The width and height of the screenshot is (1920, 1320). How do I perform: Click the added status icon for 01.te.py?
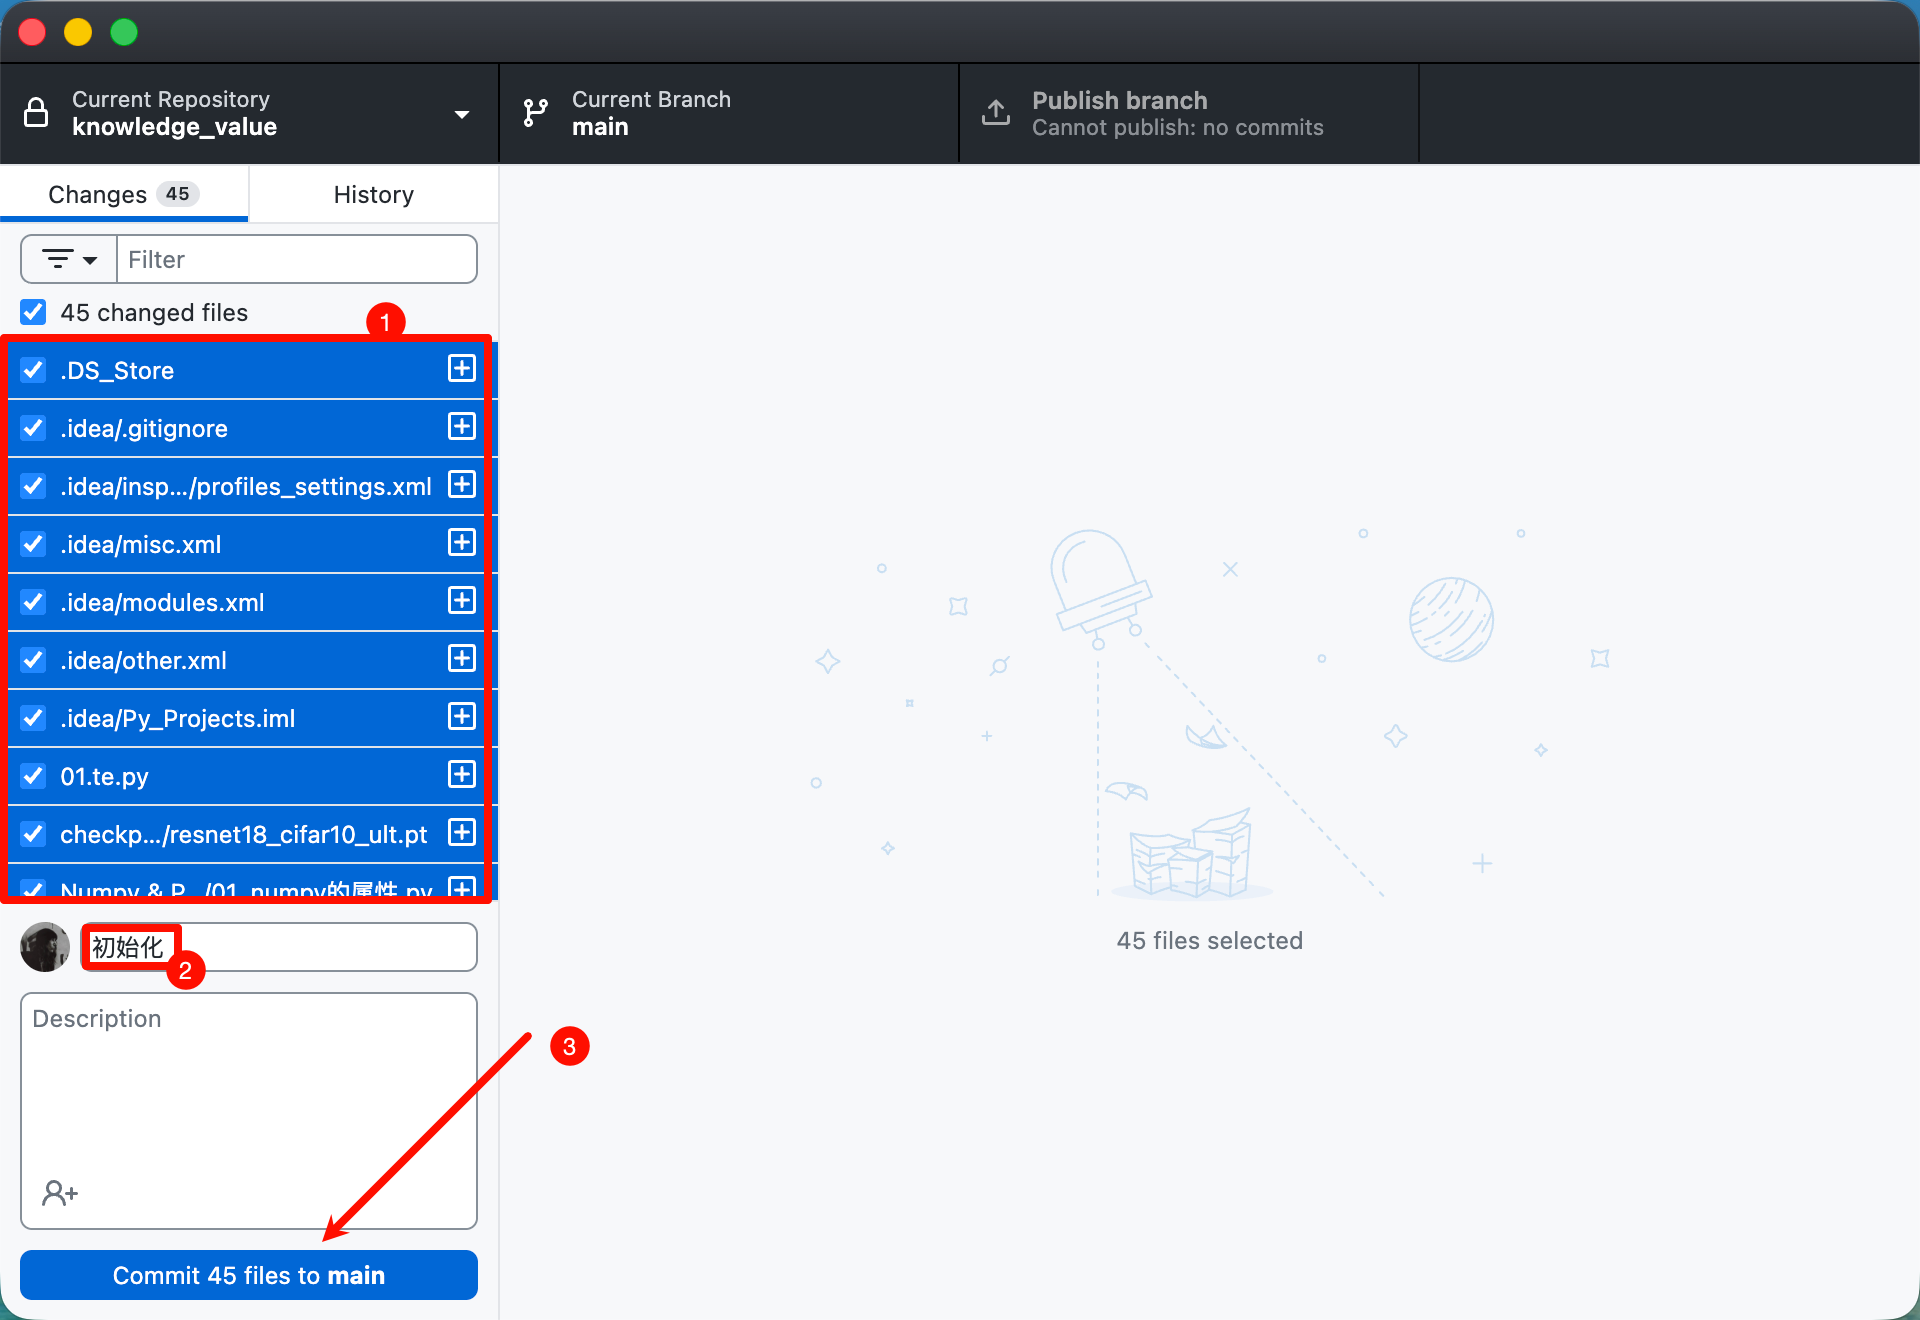[x=461, y=775]
